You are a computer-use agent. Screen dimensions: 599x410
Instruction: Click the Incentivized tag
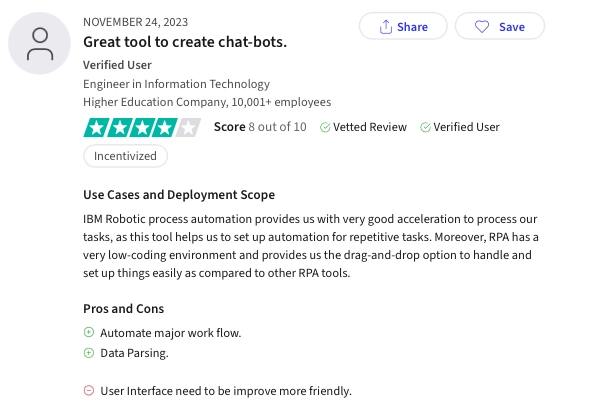coord(125,156)
